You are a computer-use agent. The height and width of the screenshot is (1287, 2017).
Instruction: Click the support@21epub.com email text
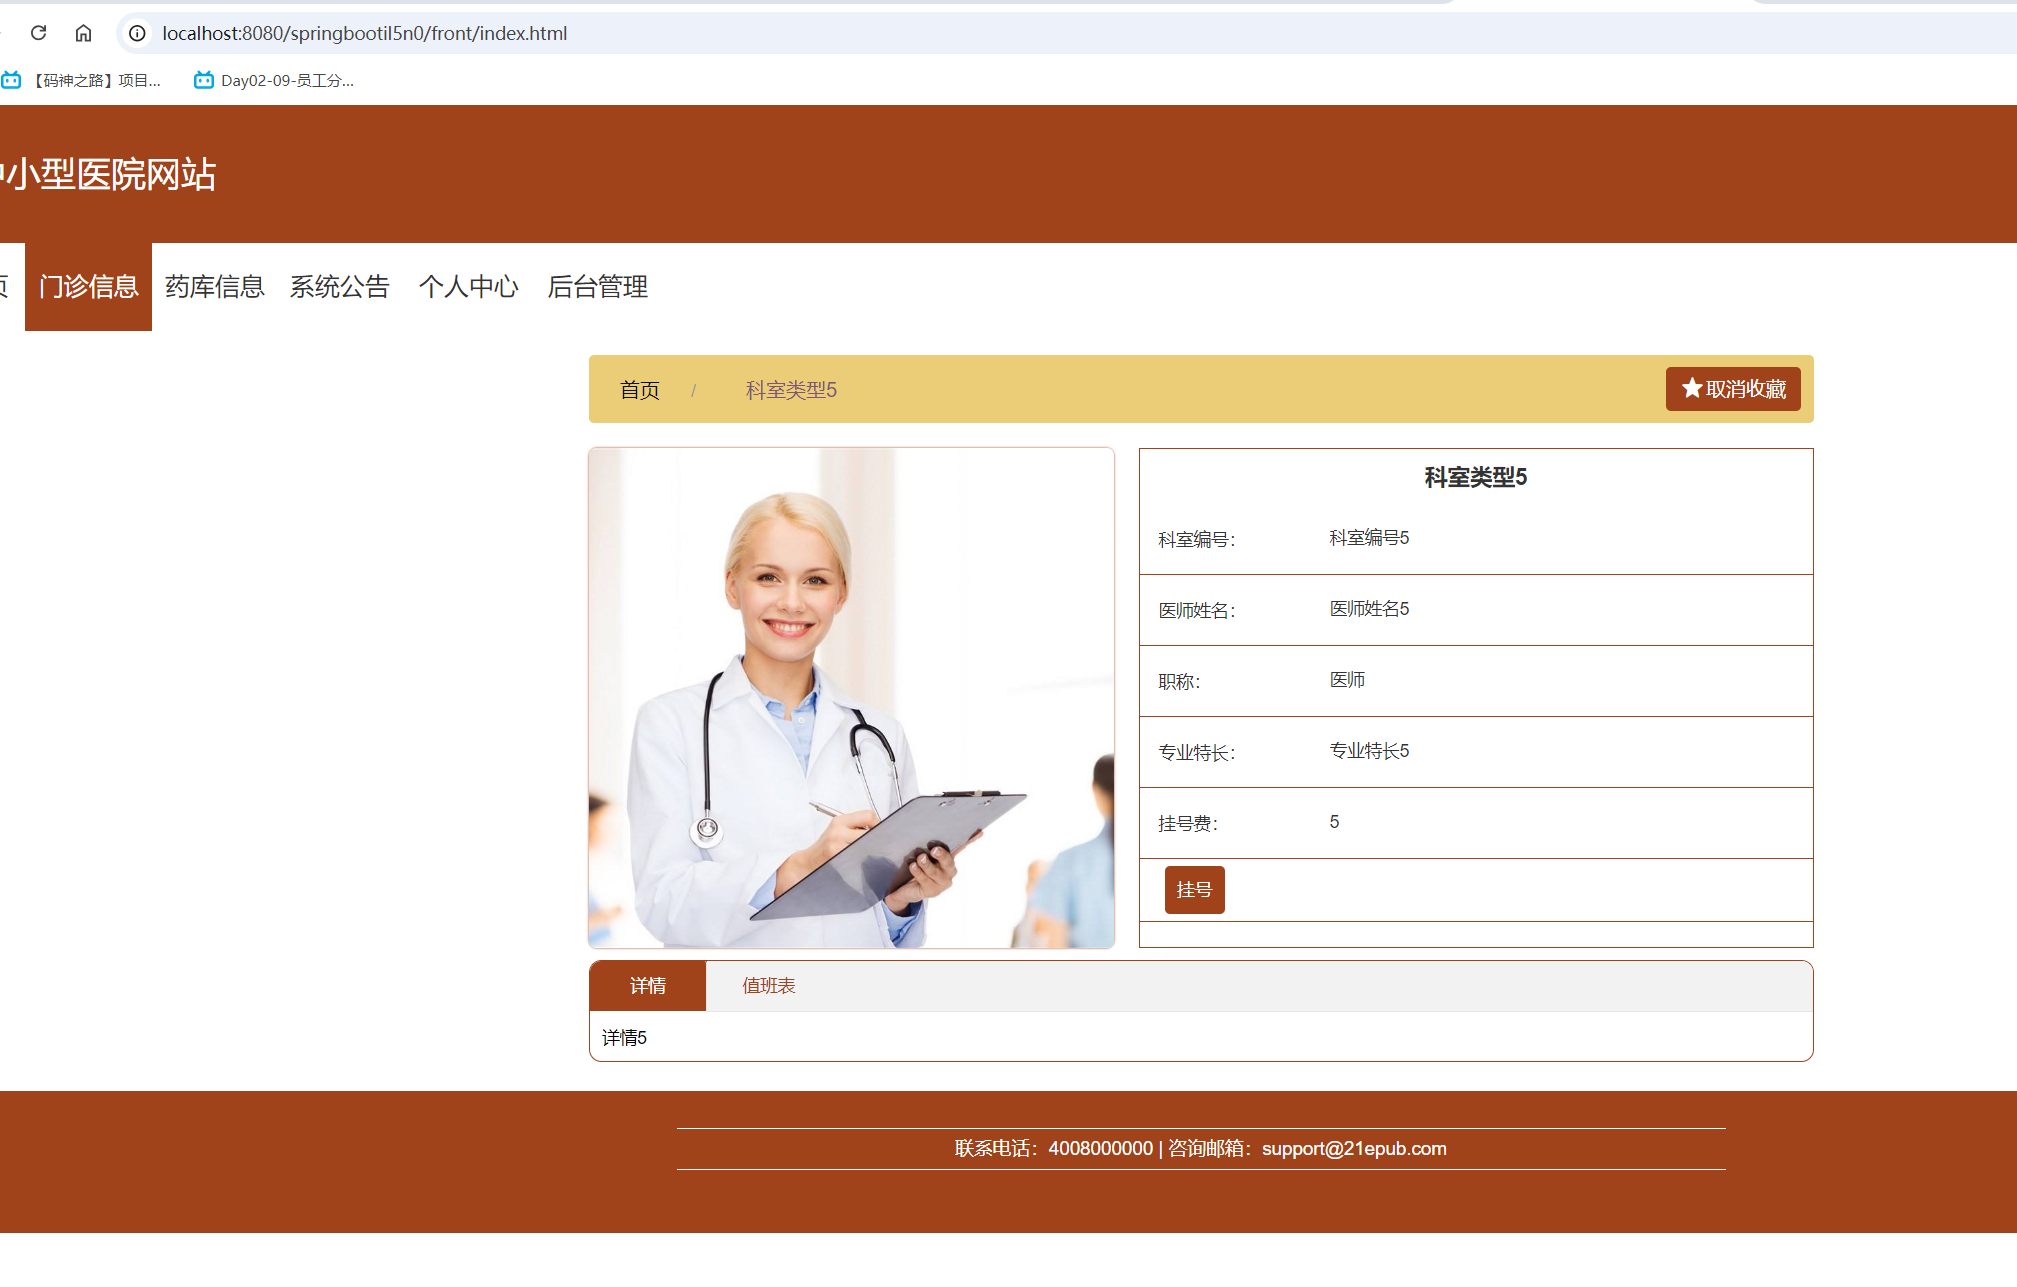(x=1354, y=1148)
